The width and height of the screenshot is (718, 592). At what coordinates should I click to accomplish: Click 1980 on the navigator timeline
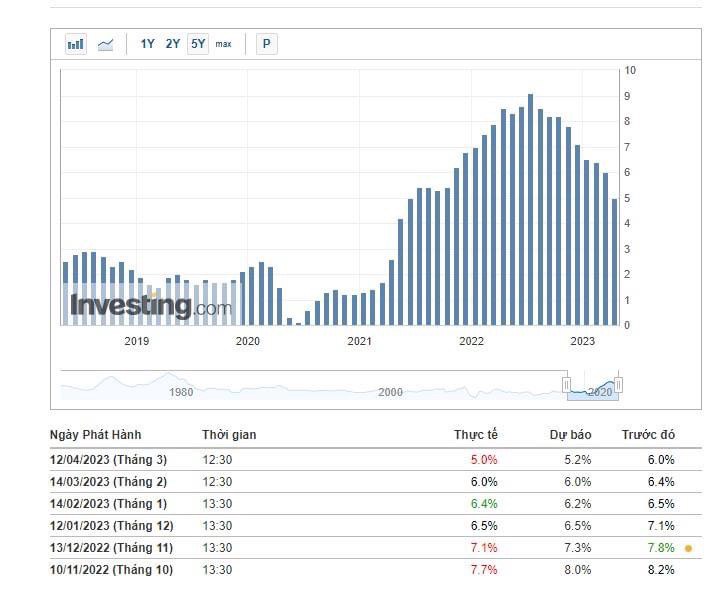coord(181,392)
